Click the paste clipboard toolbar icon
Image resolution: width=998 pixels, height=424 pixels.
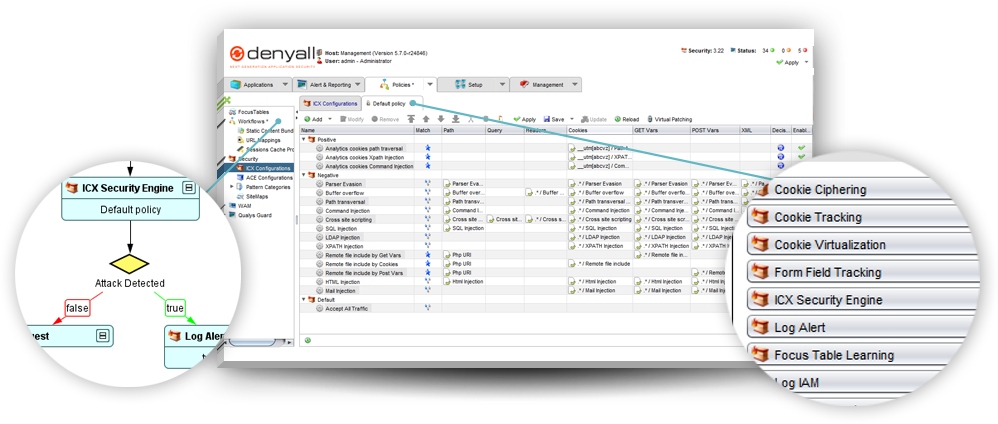[x=500, y=119]
